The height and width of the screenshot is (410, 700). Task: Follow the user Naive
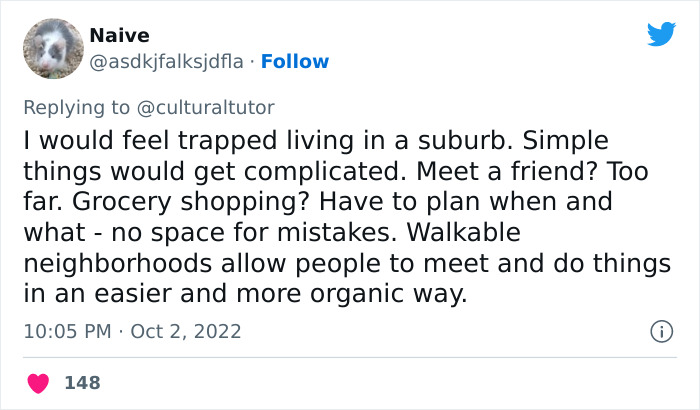297,62
